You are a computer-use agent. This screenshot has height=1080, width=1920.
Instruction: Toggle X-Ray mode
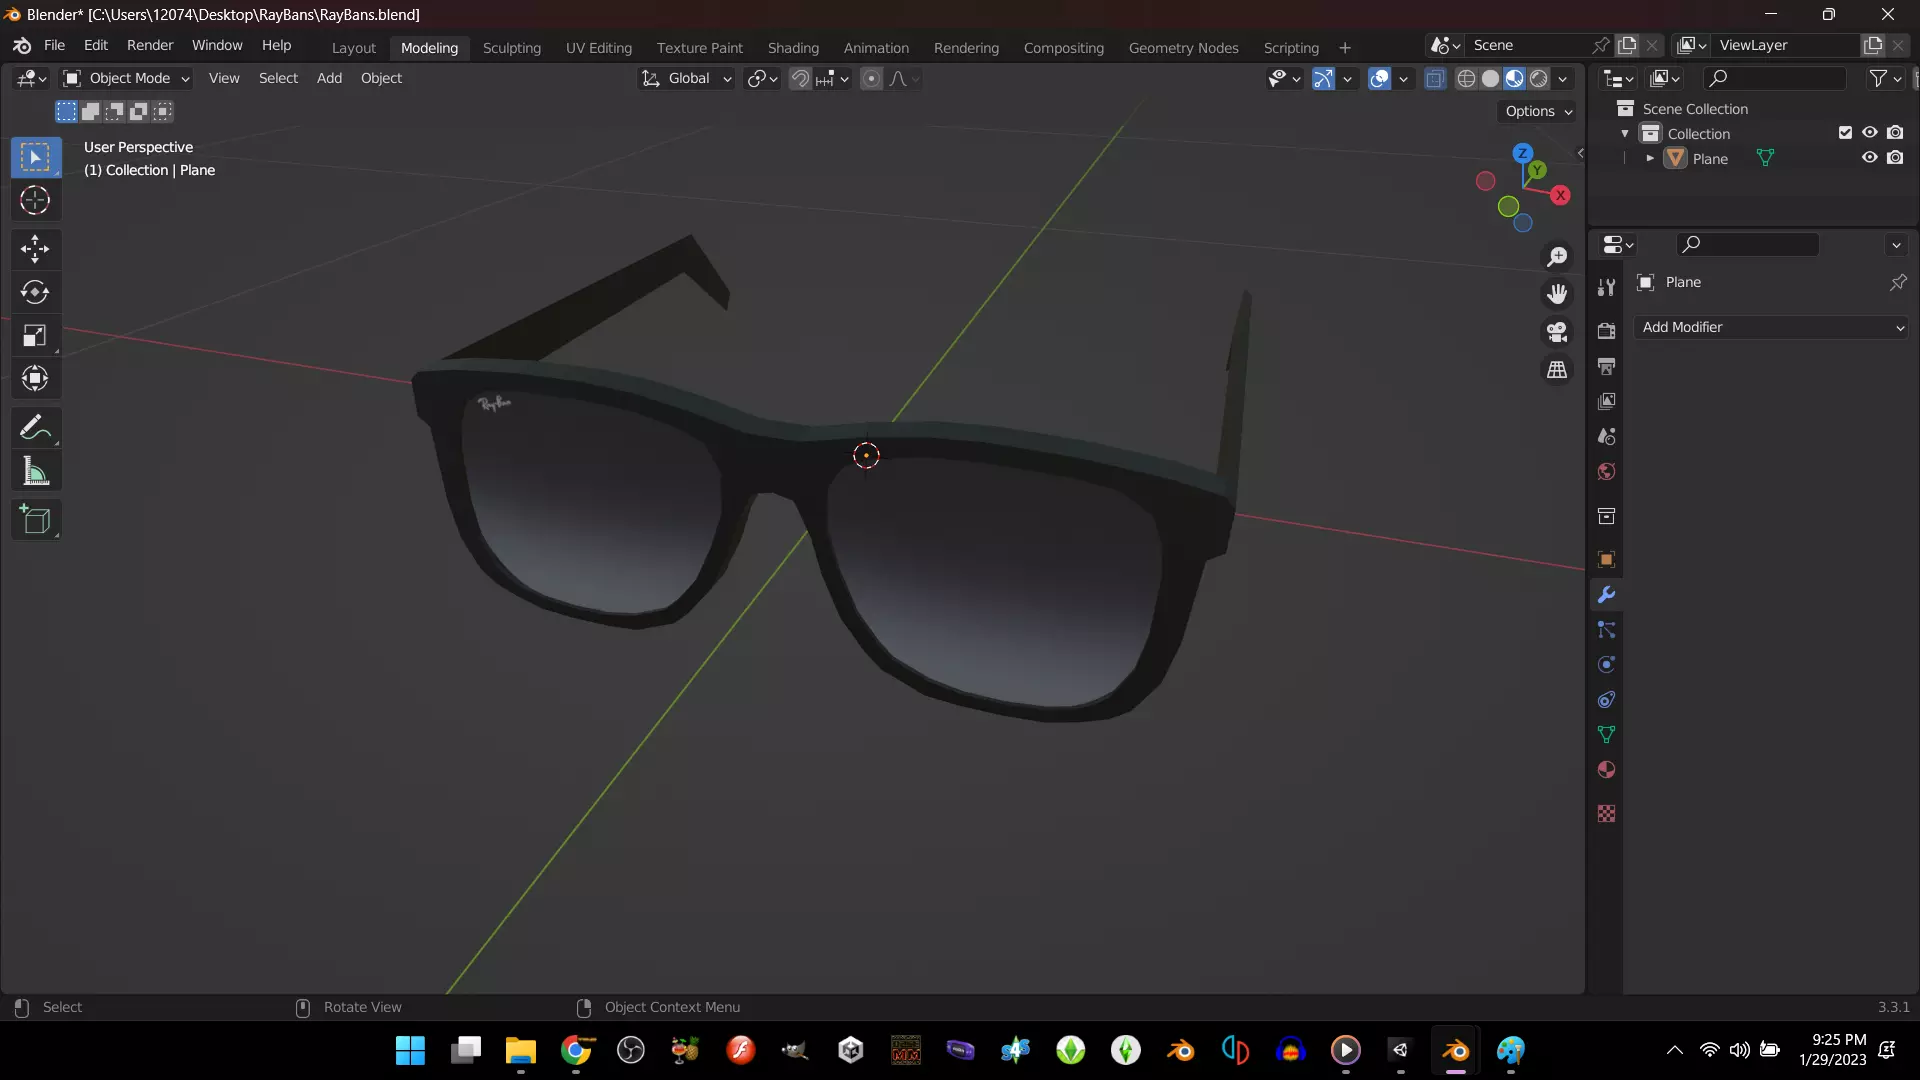tap(1435, 79)
